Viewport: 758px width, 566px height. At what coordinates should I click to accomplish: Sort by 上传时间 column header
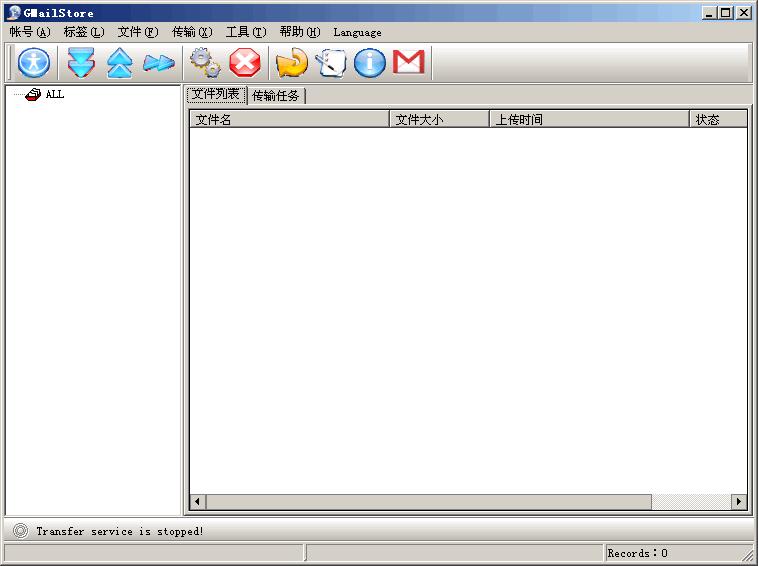[x=588, y=120]
